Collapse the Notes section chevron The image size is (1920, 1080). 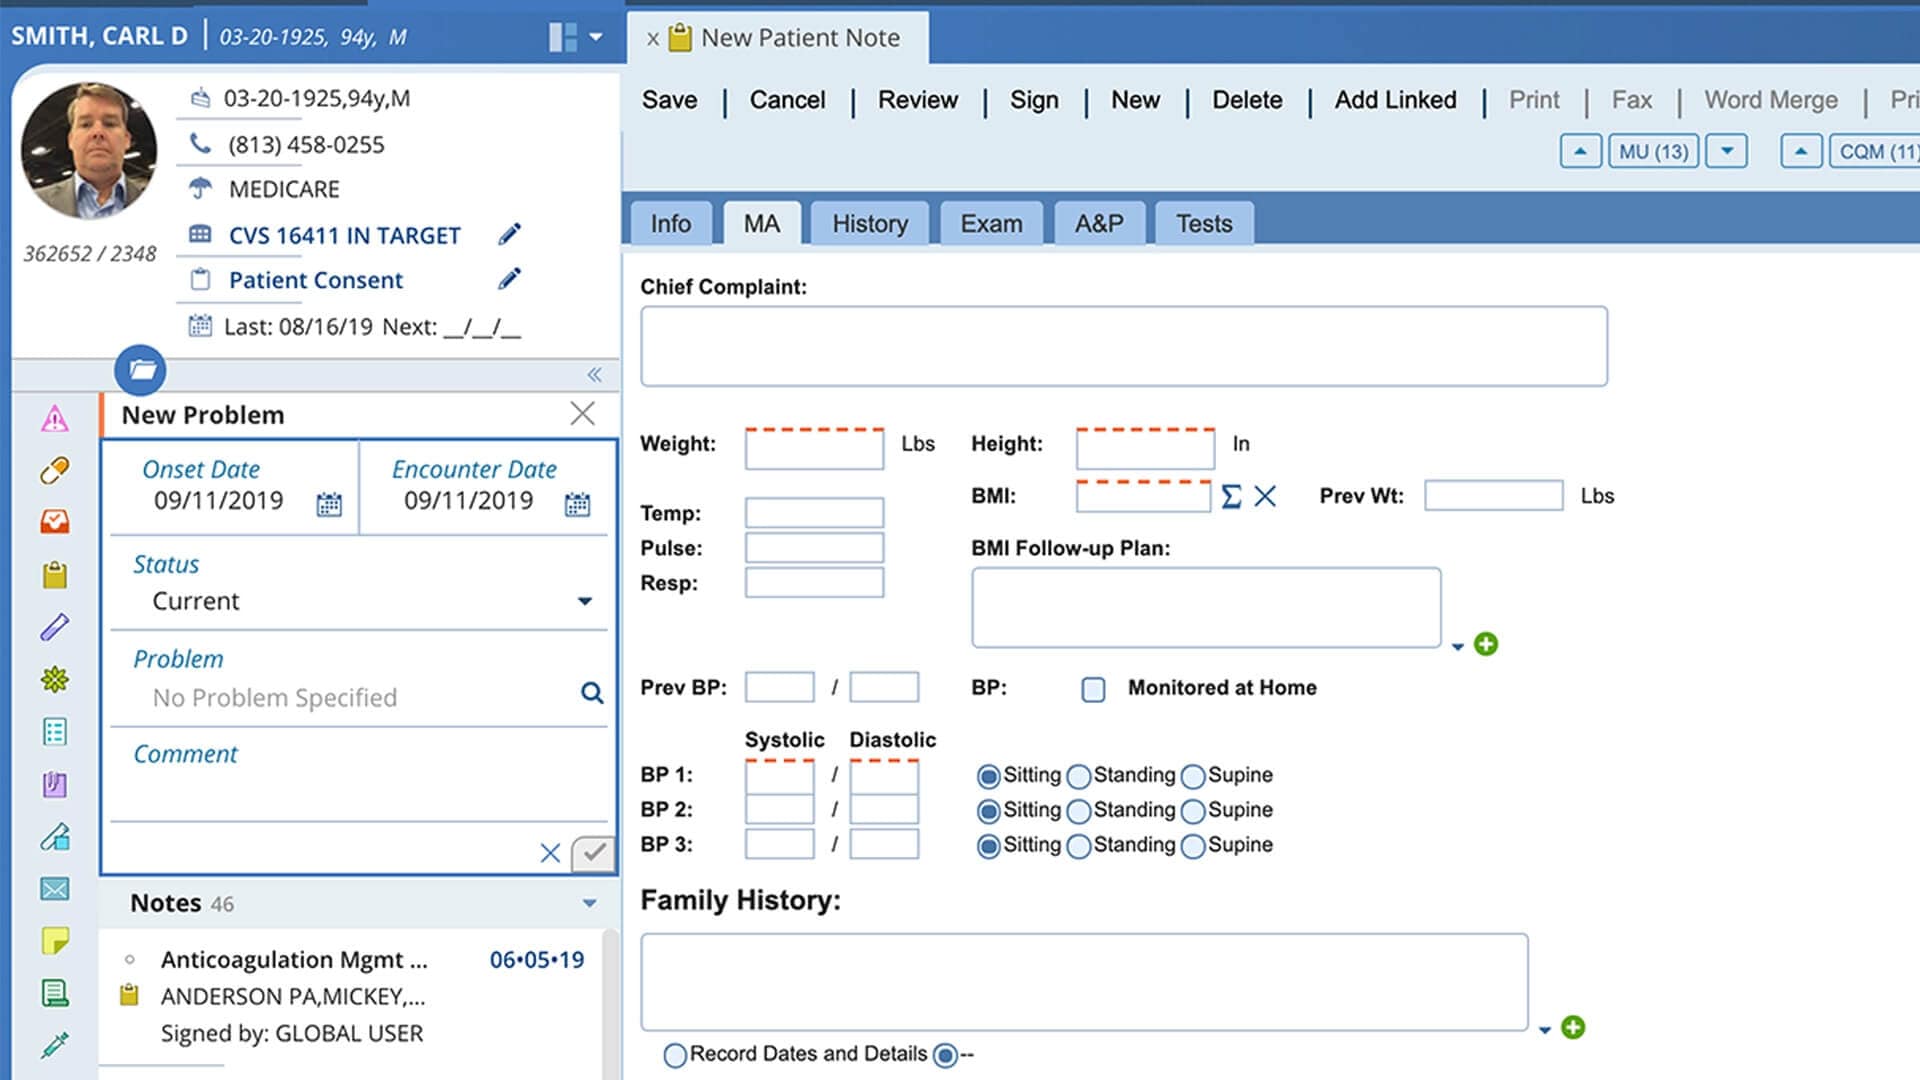click(x=588, y=903)
